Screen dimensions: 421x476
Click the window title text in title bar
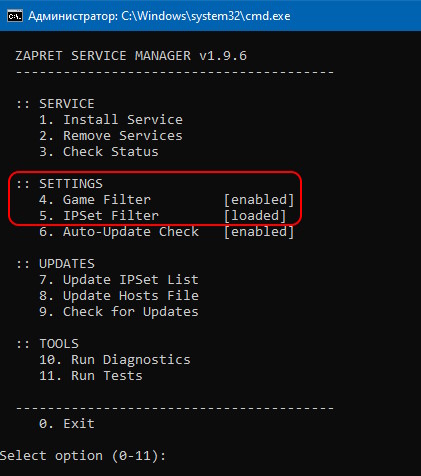pyautogui.click(x=159, y=16)
